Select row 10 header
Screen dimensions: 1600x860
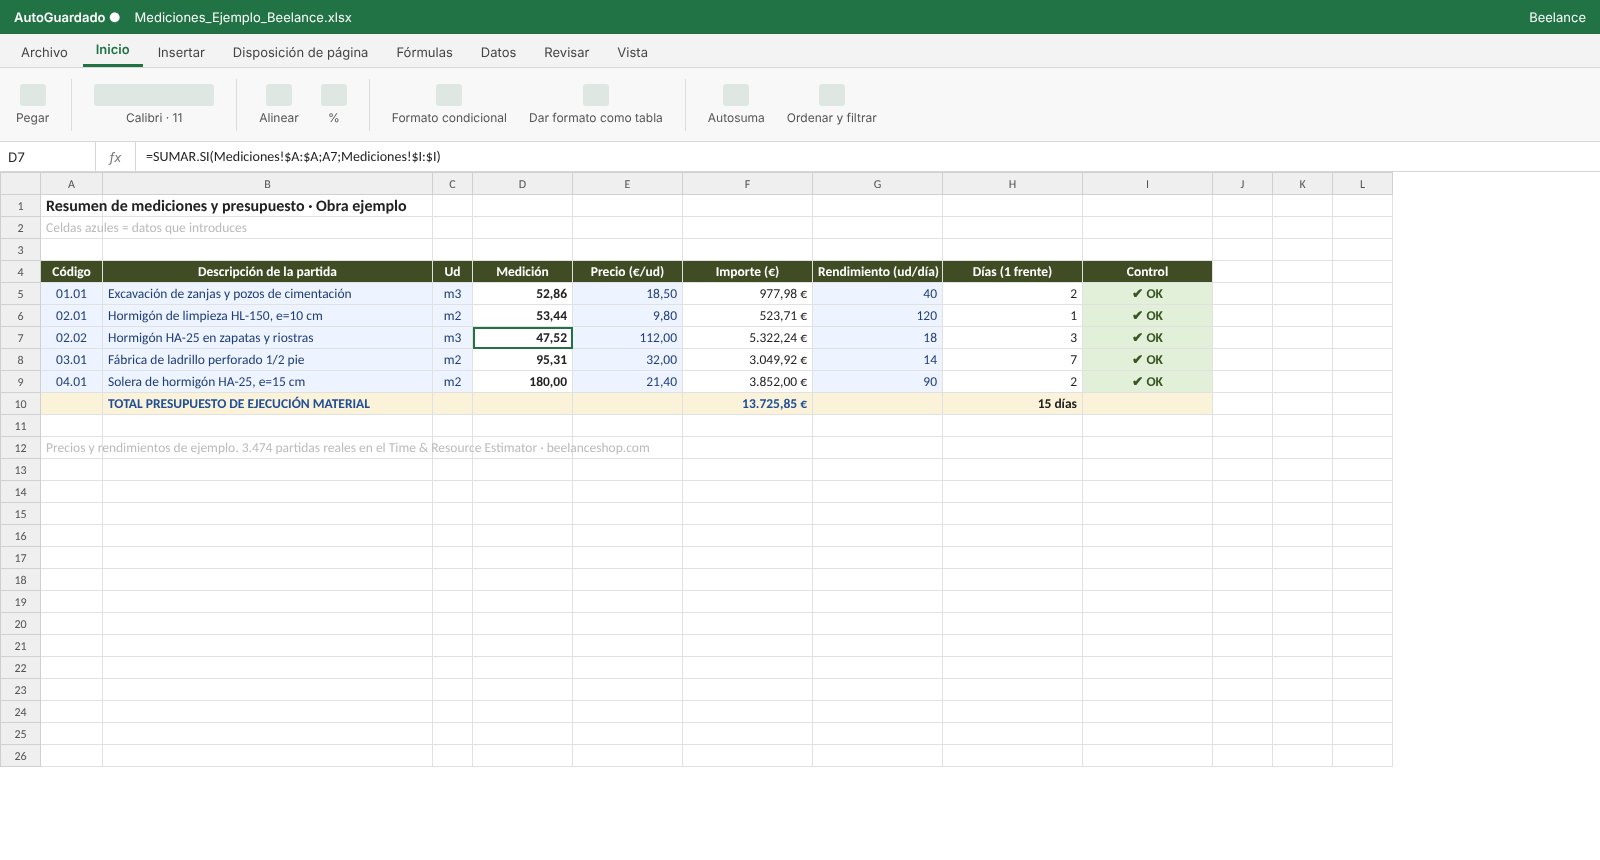point(20,404)
